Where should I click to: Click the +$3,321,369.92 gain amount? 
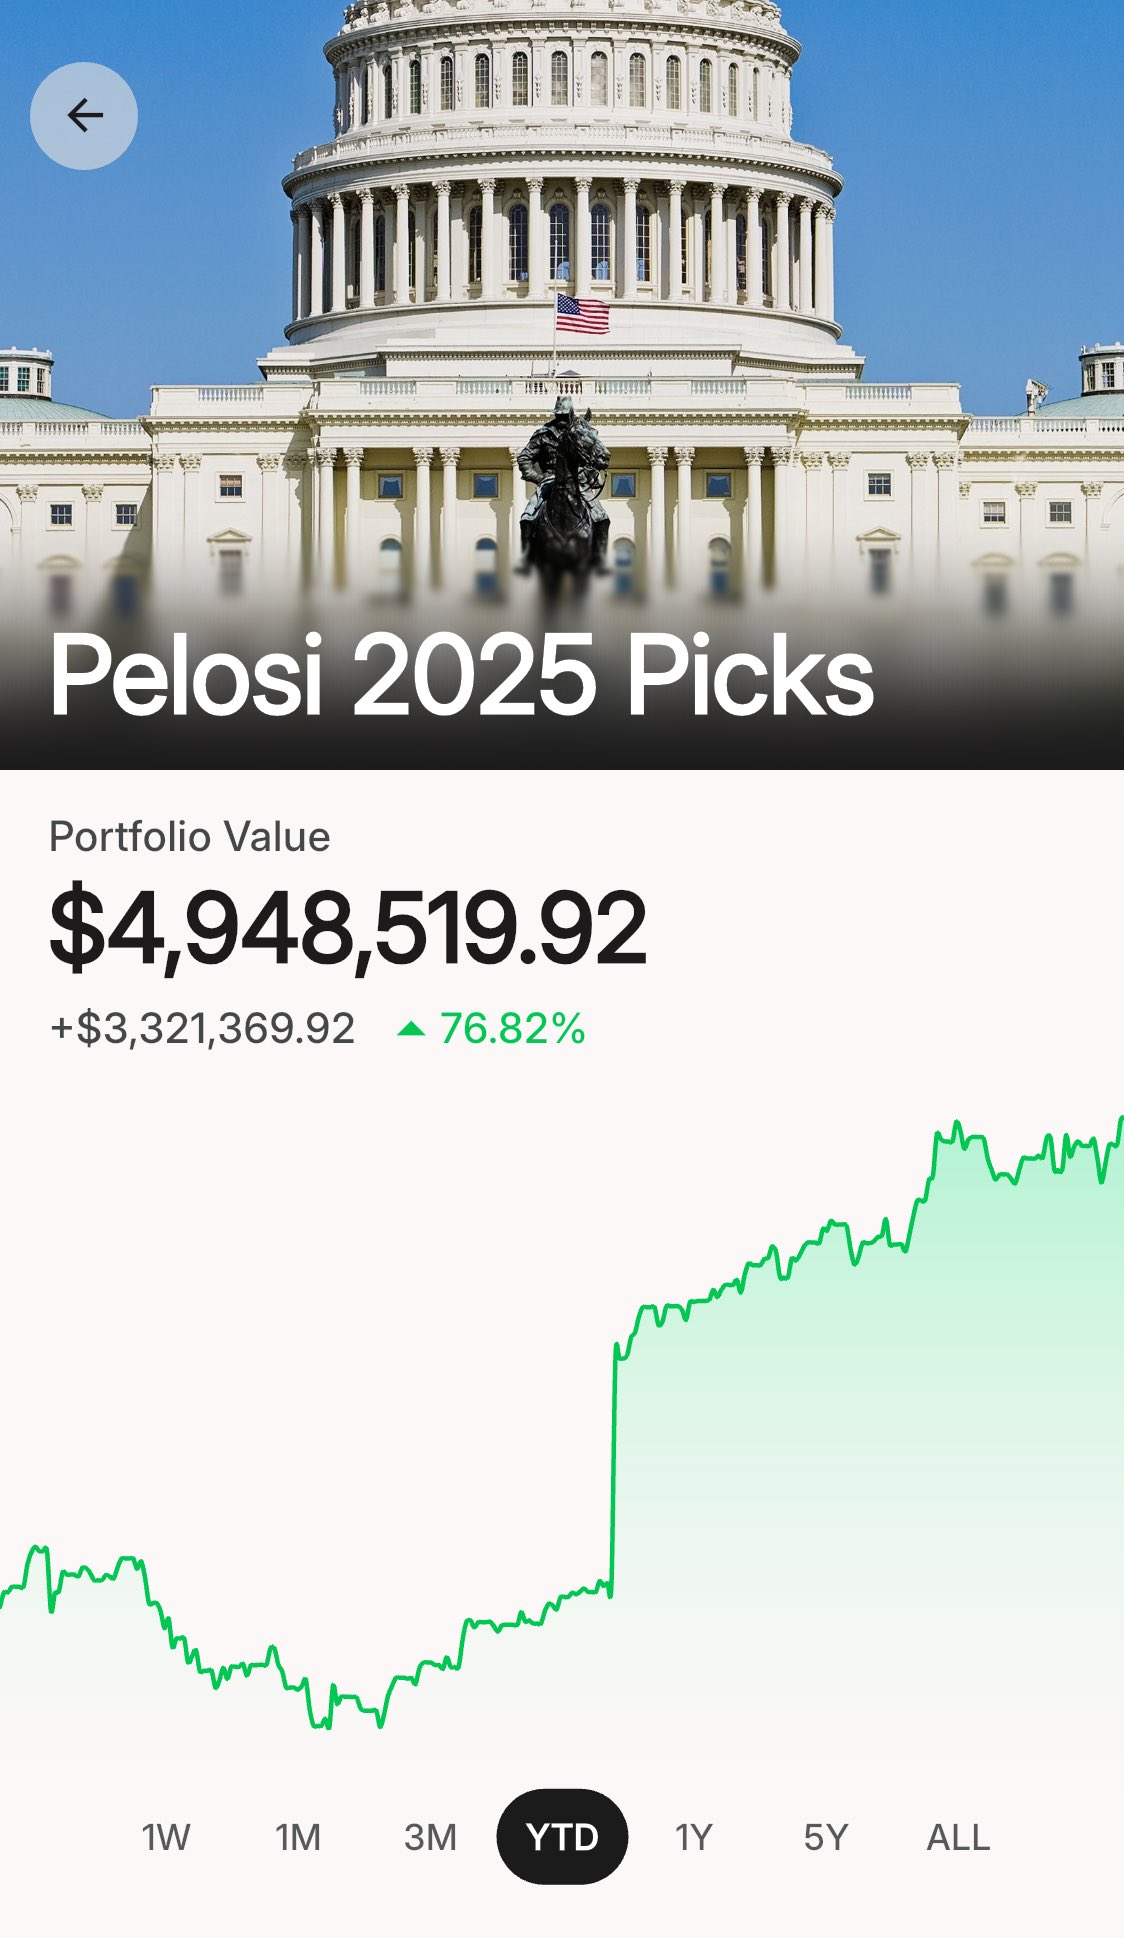coord(203,1029)
